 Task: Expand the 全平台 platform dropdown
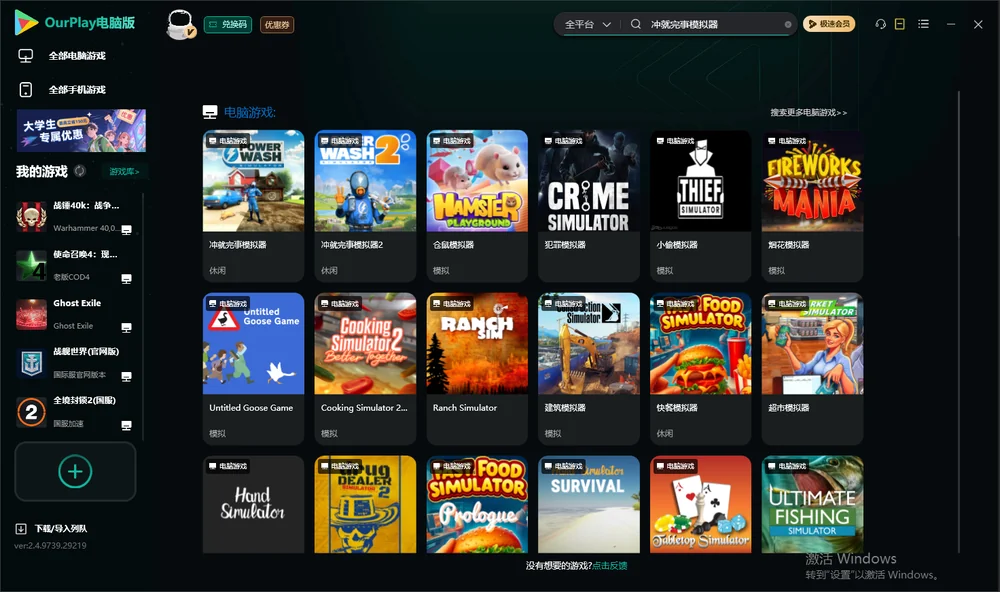[x=587, y=24]
